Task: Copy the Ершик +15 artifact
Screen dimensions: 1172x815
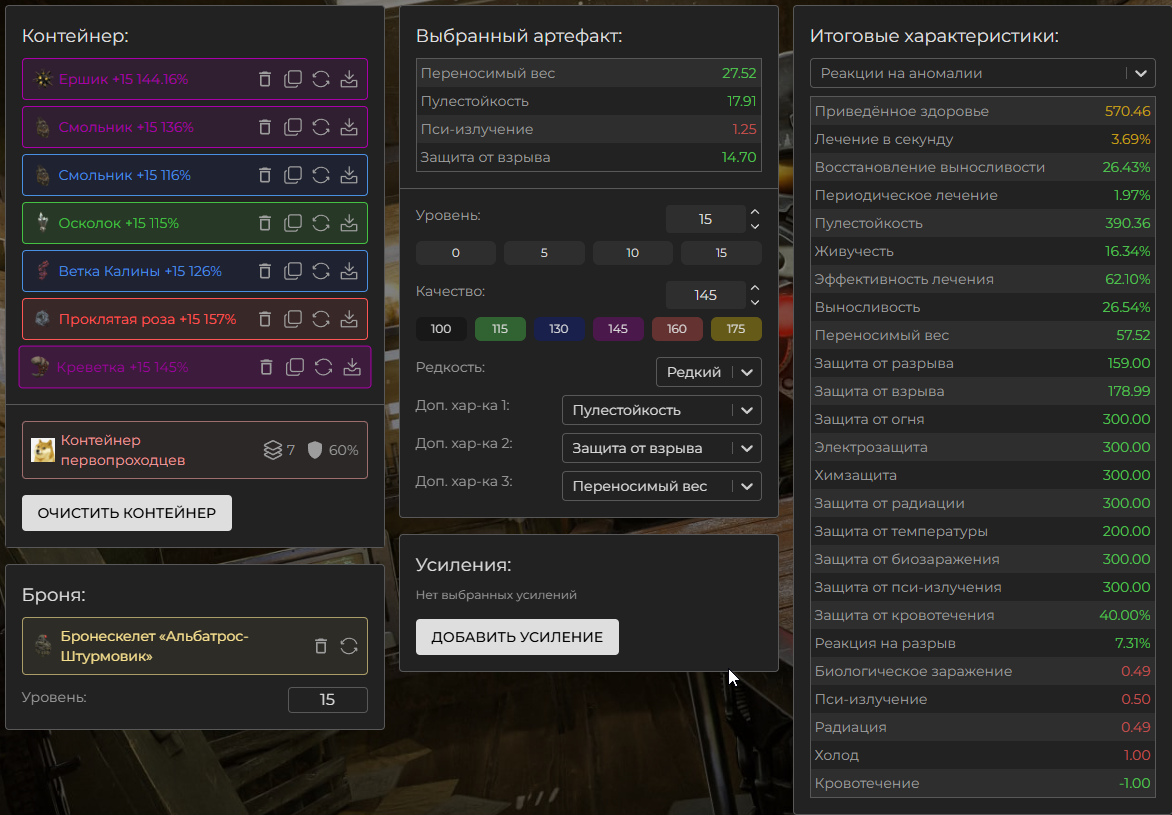Action: tap(293, 79)
